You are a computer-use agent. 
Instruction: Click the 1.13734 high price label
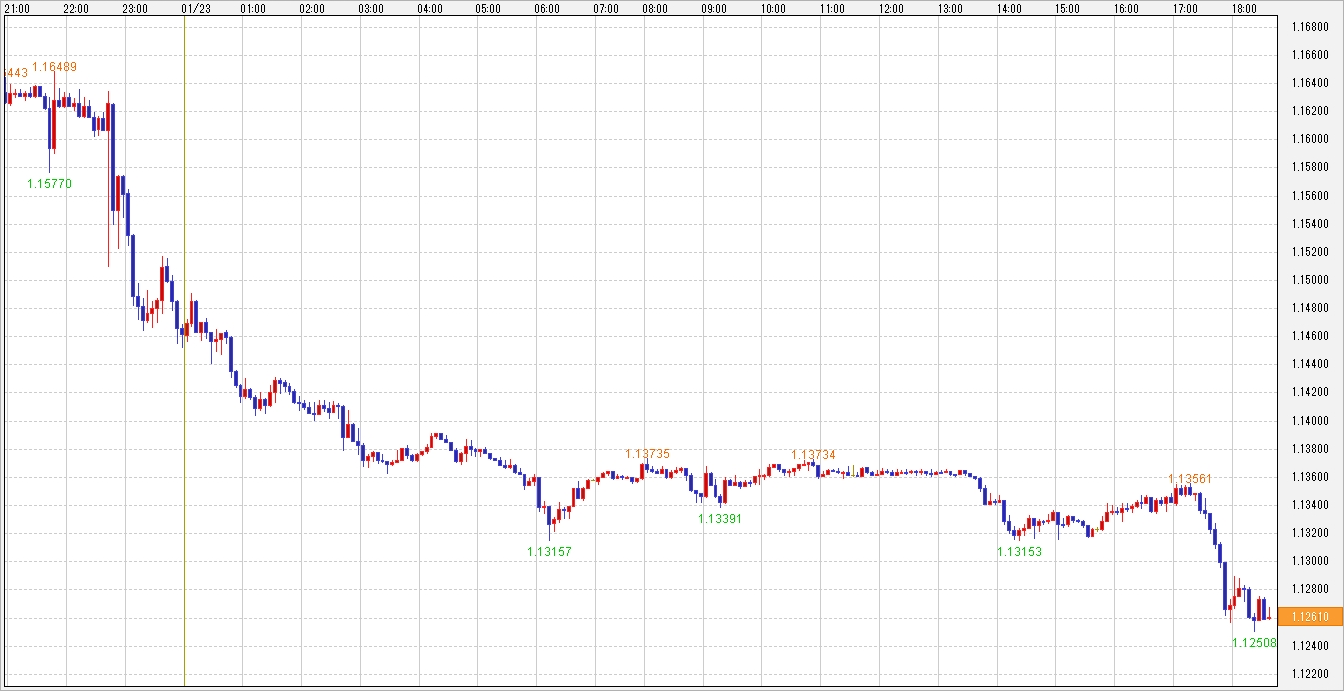coord(814,455)
